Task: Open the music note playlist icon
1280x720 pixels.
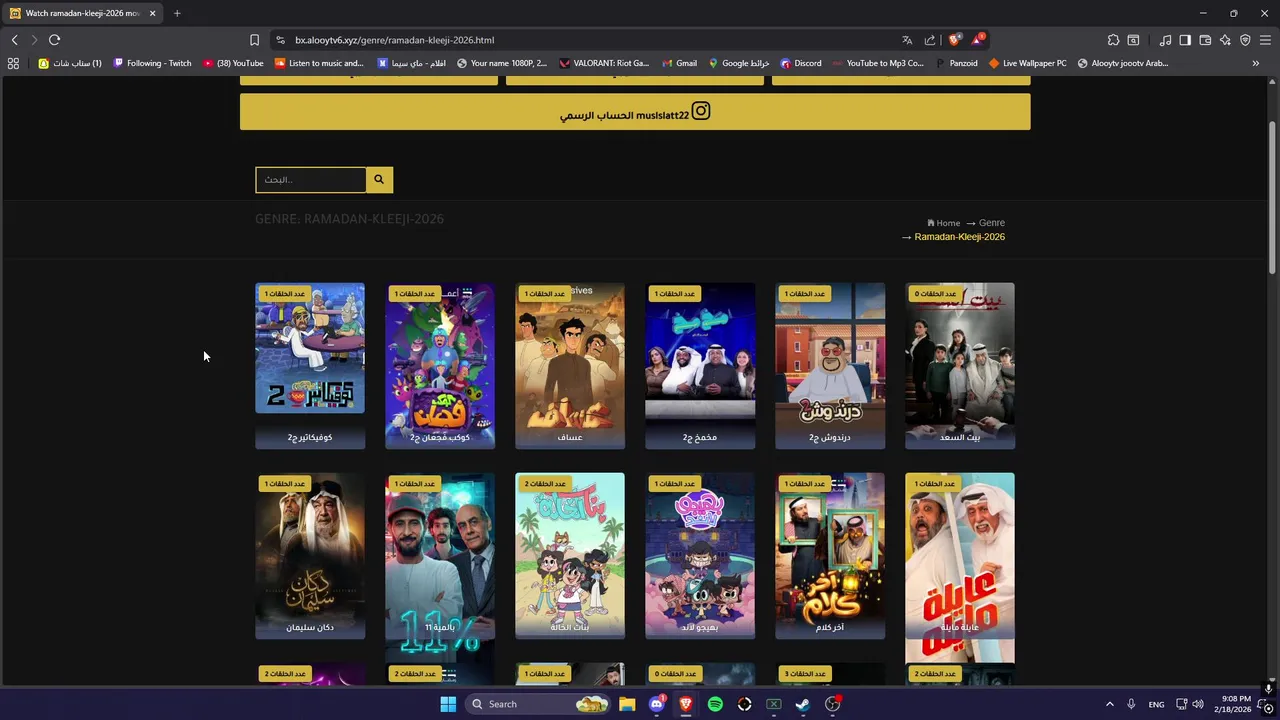Action: [x=1165, y=40]
